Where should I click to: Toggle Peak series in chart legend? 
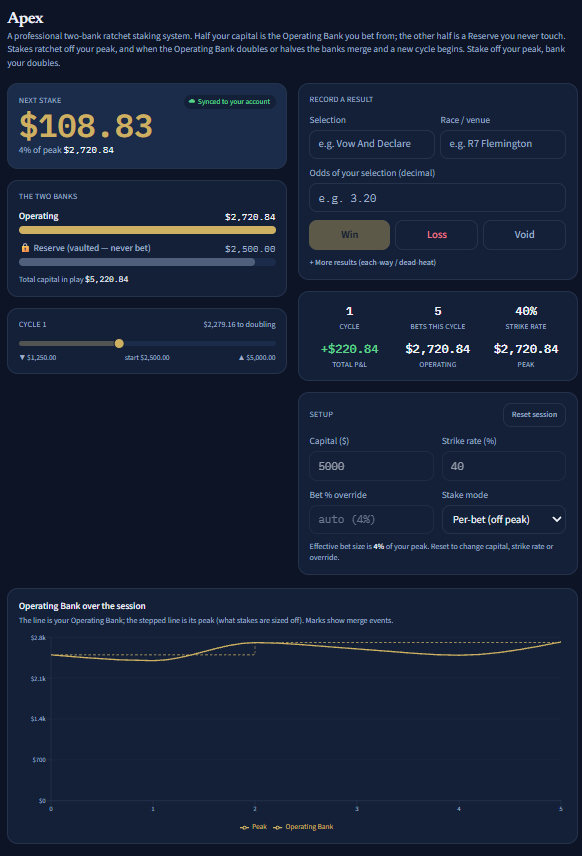click(253, 827)
